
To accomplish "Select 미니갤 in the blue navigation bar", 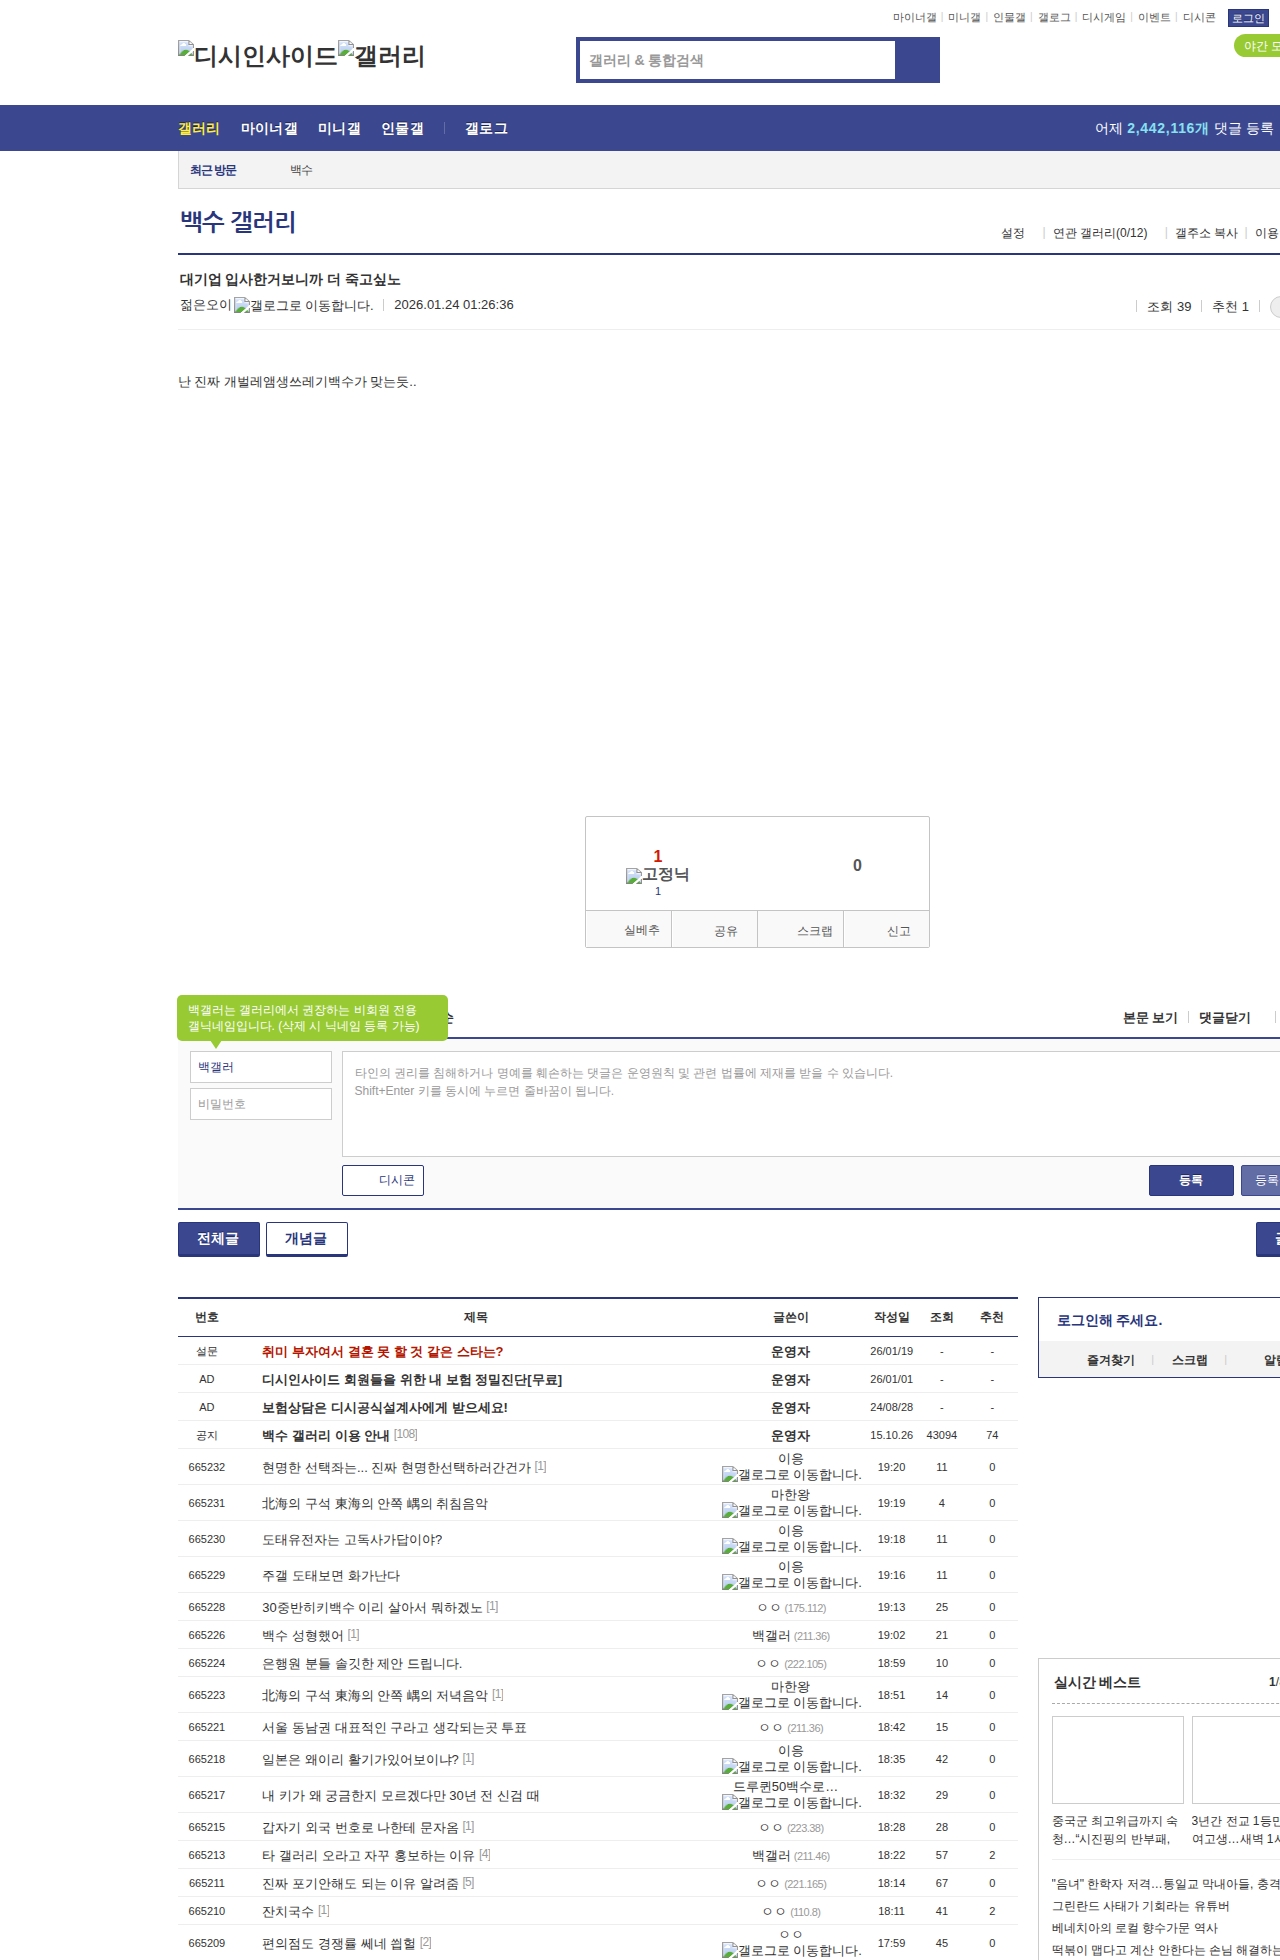I will (339, 129).
